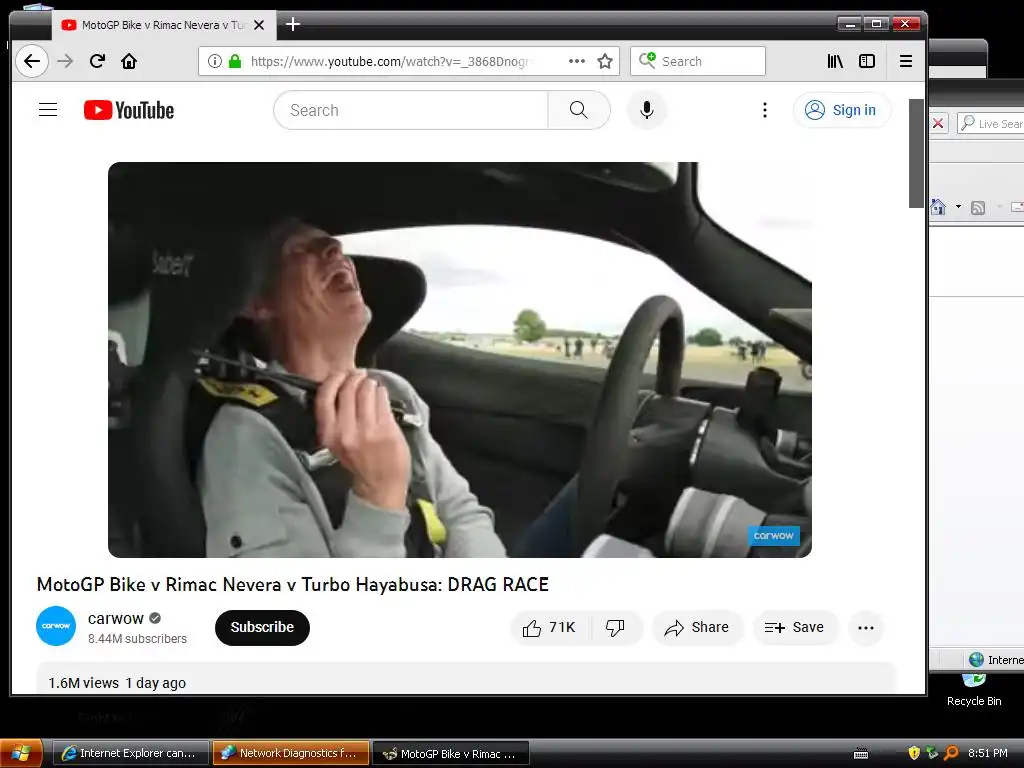
Task: Open more actions ellipsis beside Save
Action: tap(866, 628)
